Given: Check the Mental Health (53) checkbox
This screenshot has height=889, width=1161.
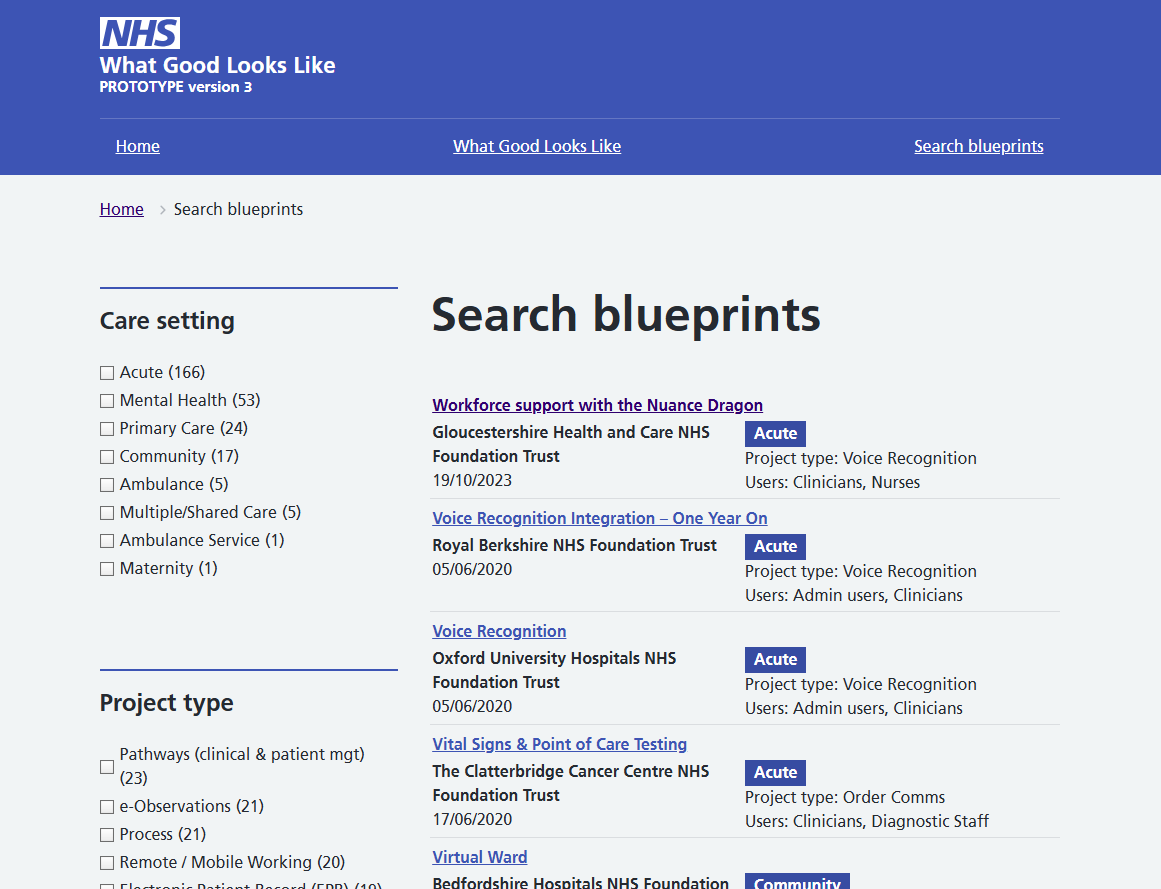Looking at the screenshot, I should tap(107, 400).
